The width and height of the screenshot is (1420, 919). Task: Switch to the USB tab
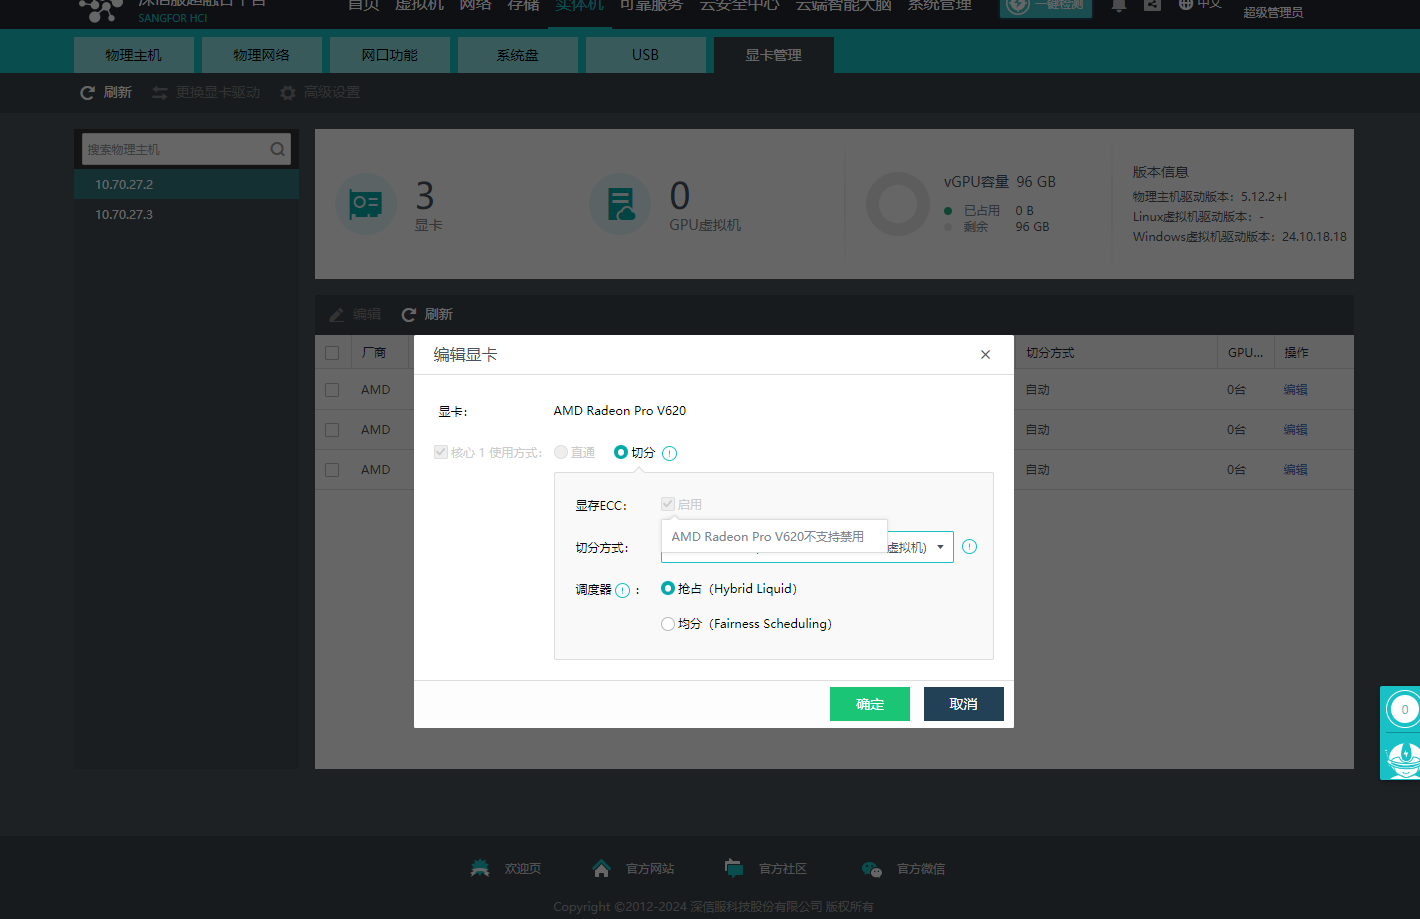(645, 55)
